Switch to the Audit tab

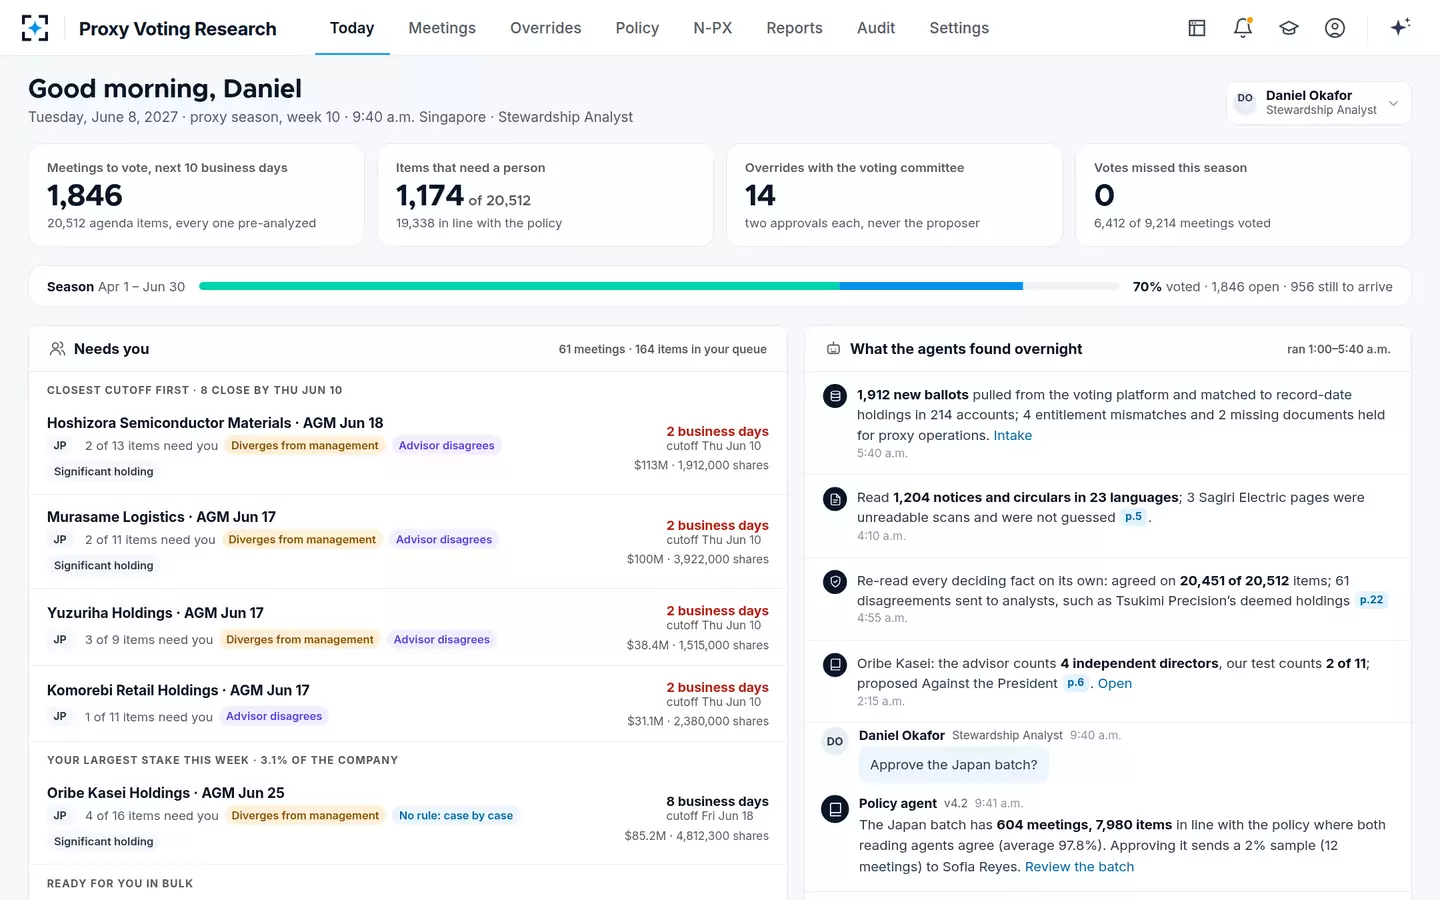point(876,28)
